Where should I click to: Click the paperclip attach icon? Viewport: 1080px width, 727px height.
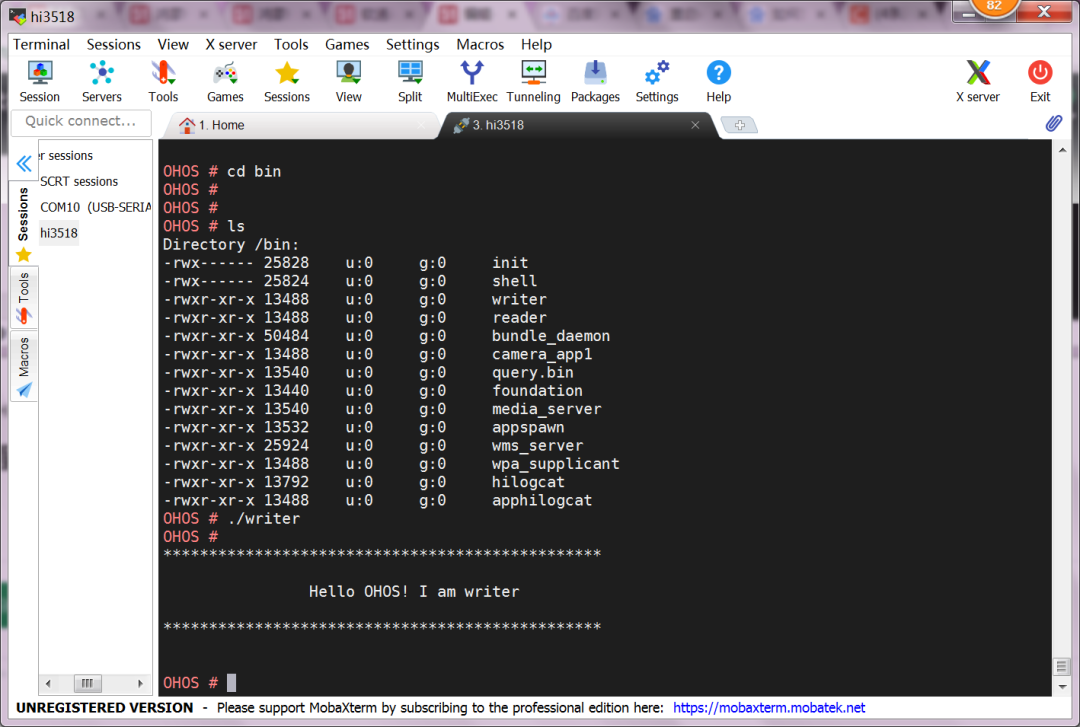pyautogui.click(x=1054, y=123)
